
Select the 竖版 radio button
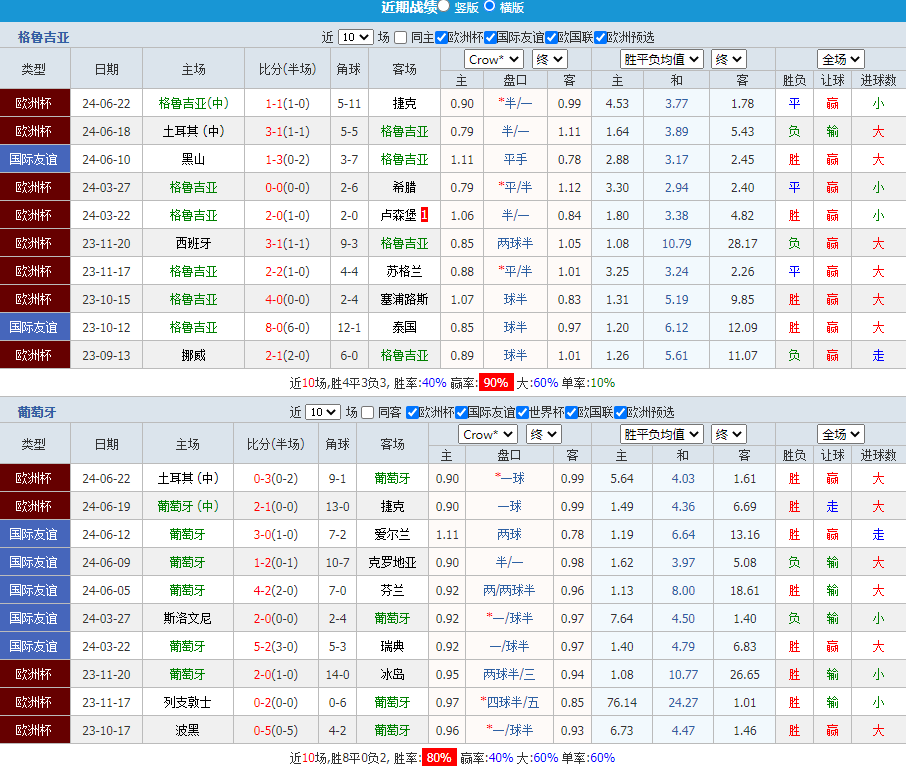pos(444,6)
